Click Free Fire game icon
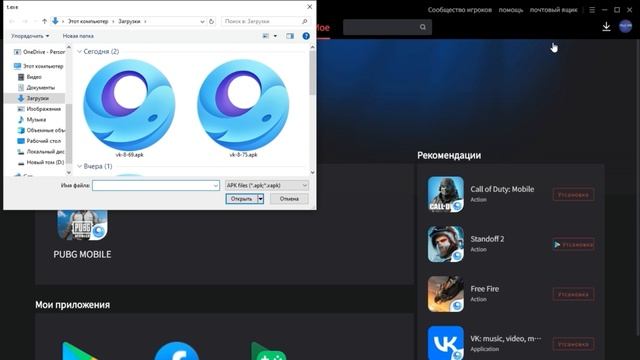This screenshot has height=360, width=640. (x=446, y=294)
